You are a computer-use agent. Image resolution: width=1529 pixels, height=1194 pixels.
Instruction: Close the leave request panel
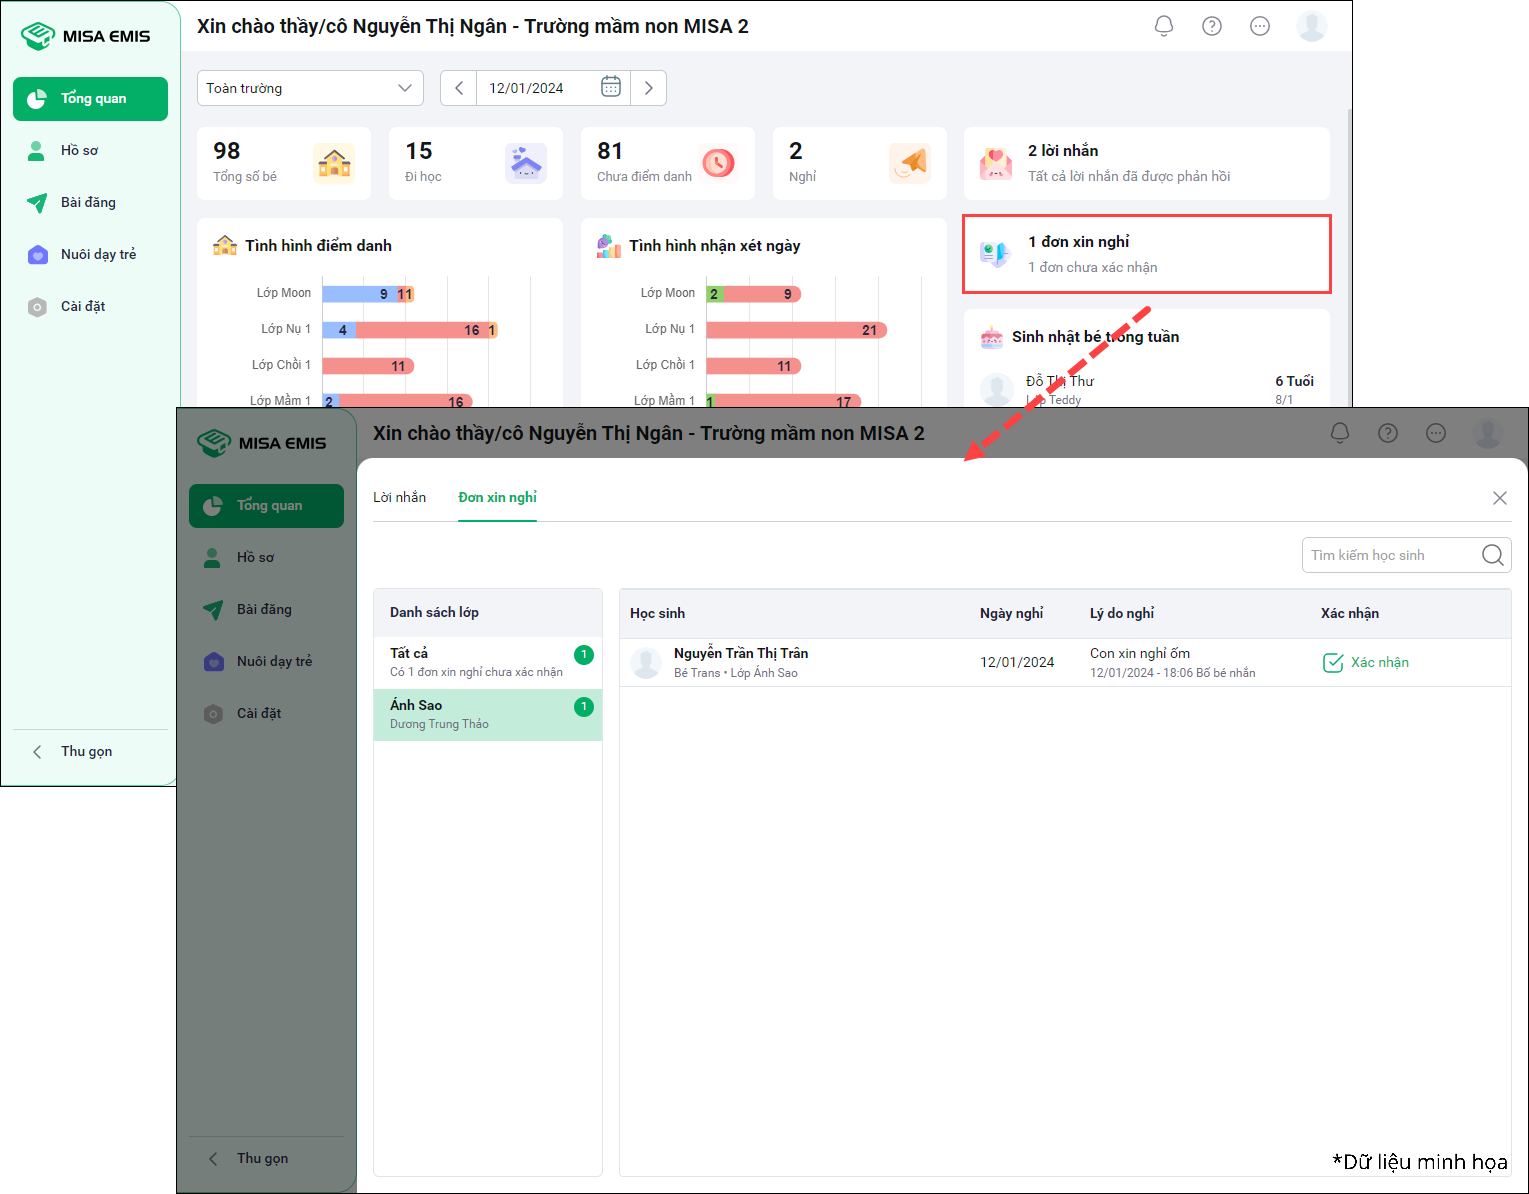[1499, 498]
